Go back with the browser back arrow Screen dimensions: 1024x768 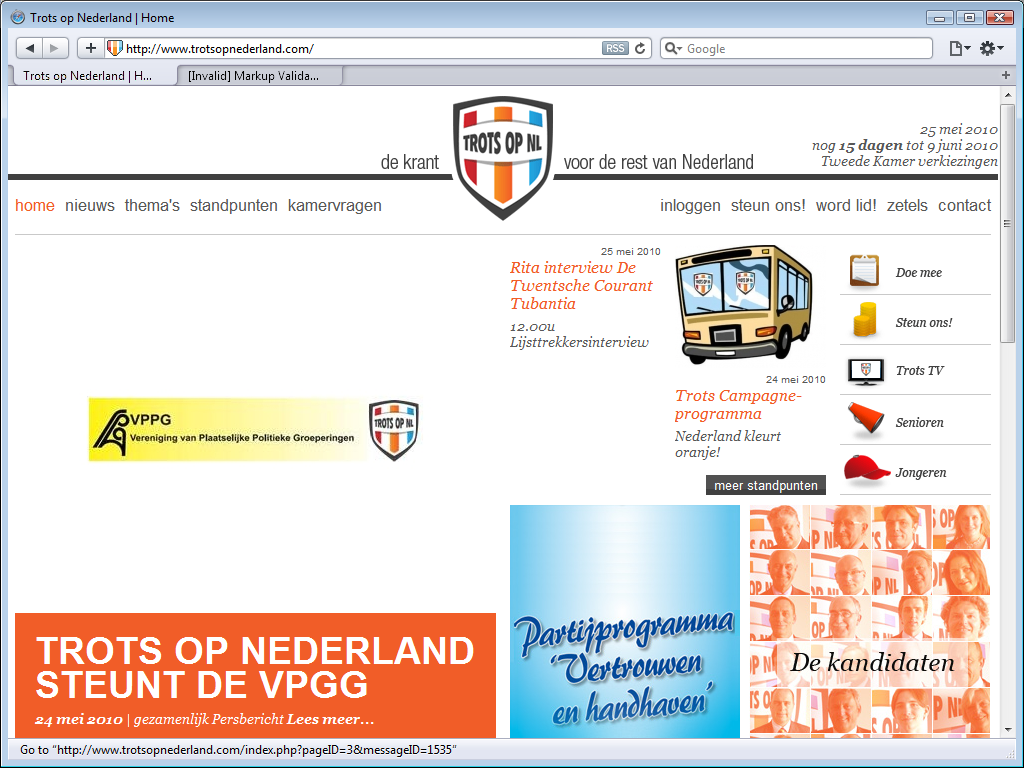click(x=29, y=48)
